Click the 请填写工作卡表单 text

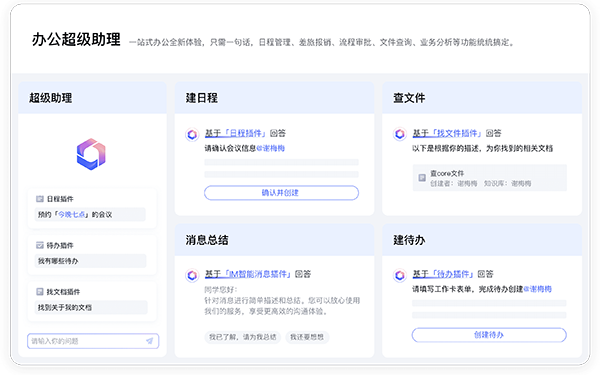click(x=467, y=289)
